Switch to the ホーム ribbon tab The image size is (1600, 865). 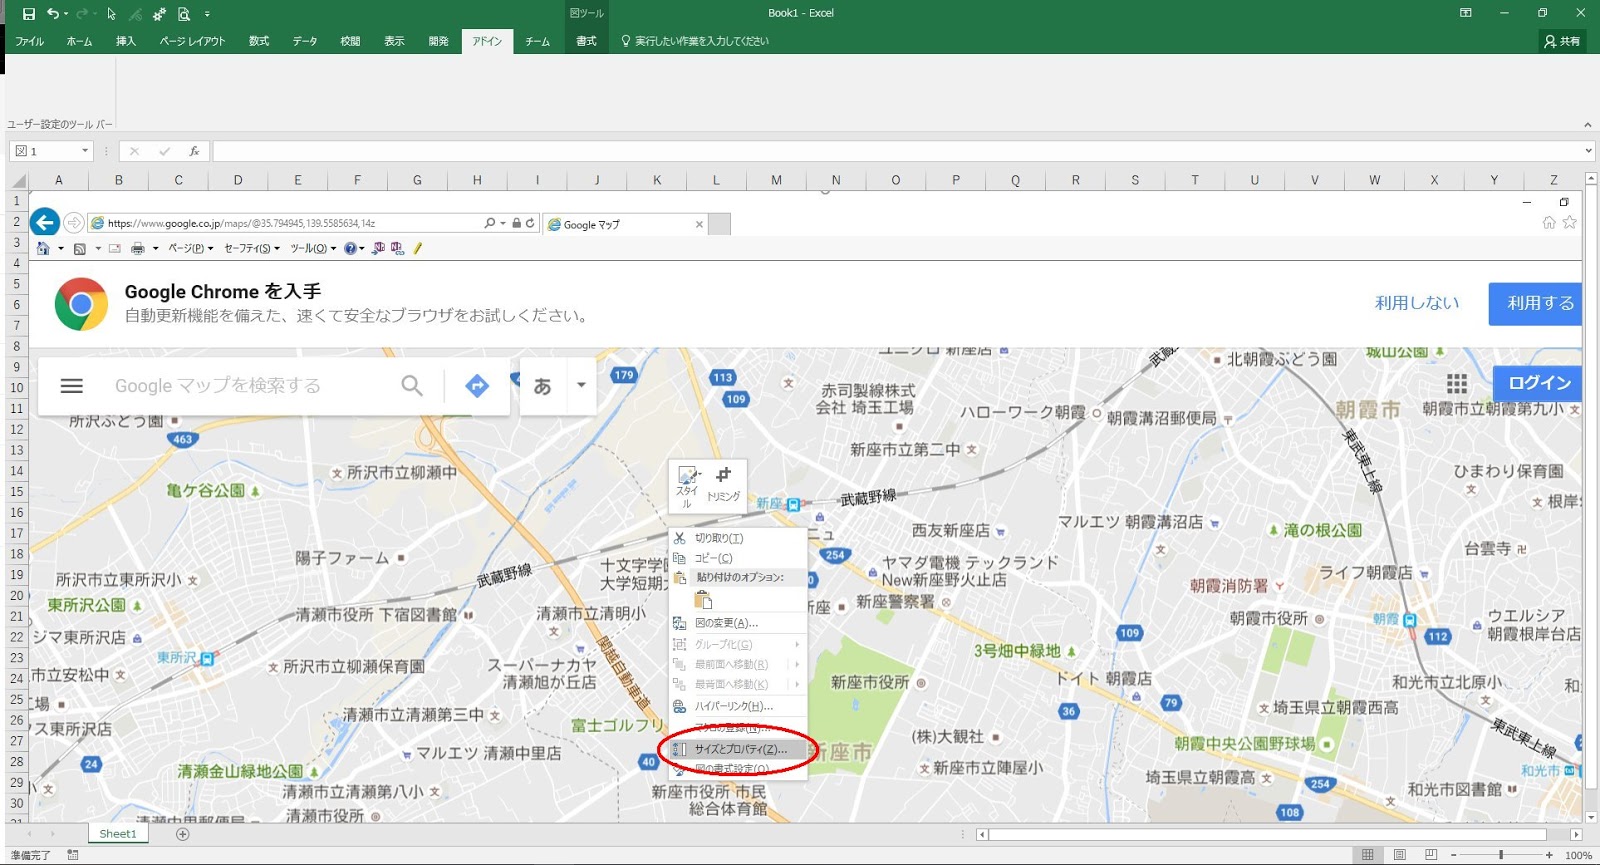tap(79, 41)
